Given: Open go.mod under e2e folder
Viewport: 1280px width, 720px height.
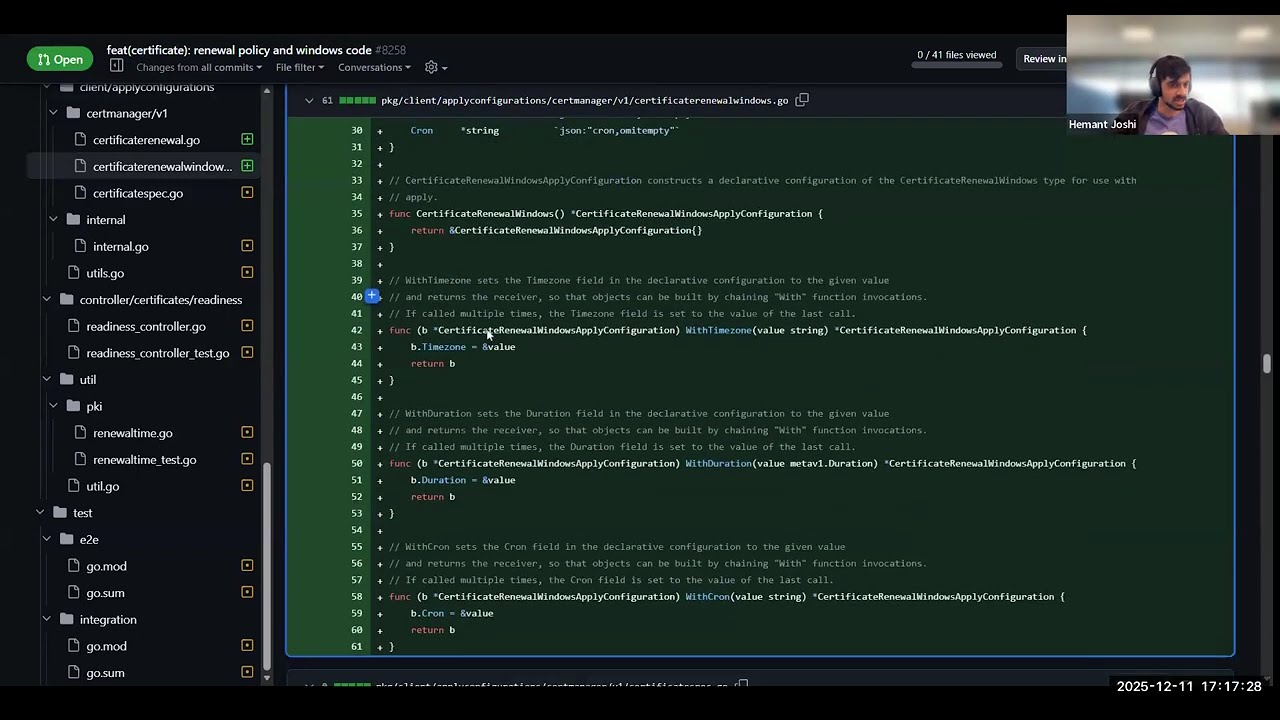Looking at the screenshot, I should pos(106,566).
